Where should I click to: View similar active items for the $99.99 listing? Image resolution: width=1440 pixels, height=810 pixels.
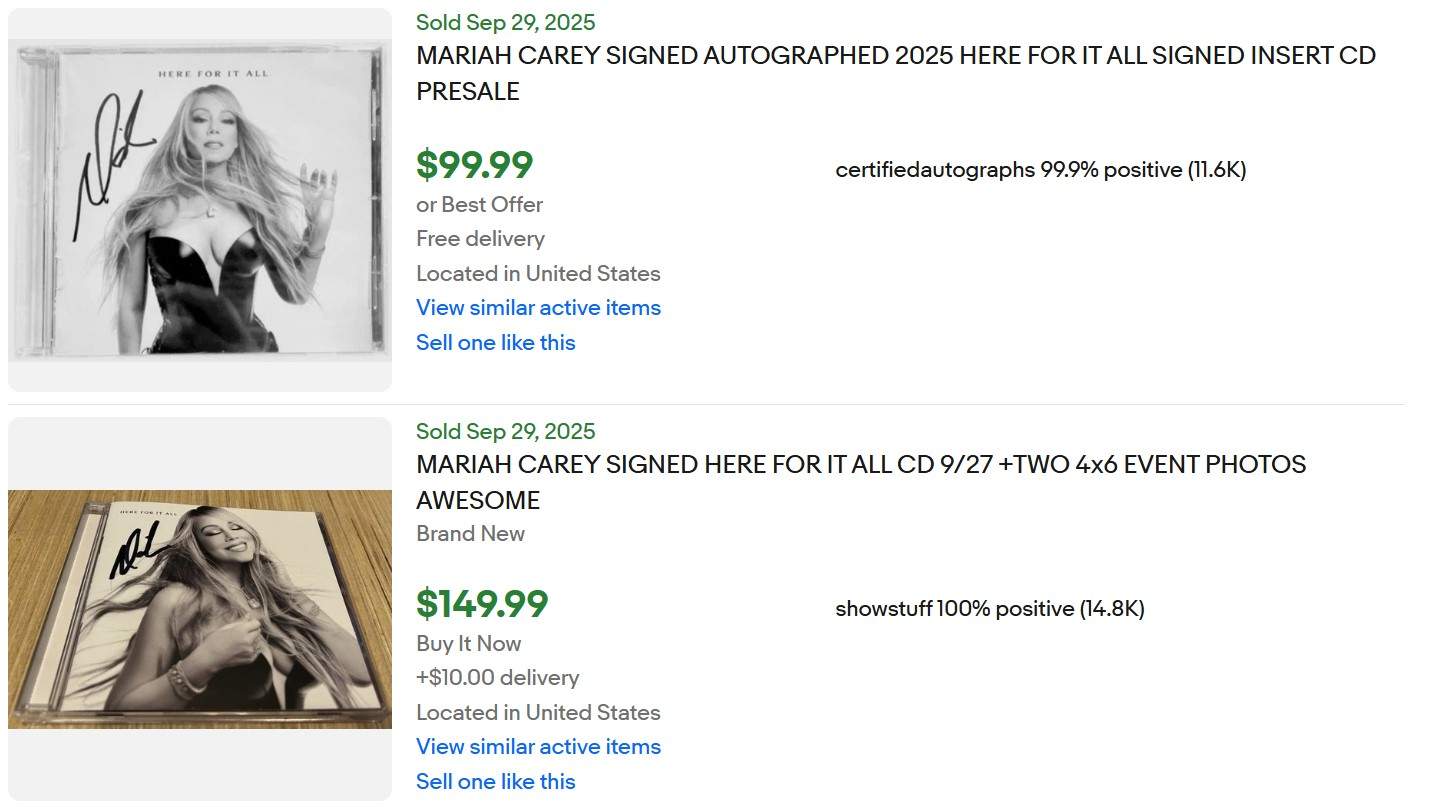538,308
